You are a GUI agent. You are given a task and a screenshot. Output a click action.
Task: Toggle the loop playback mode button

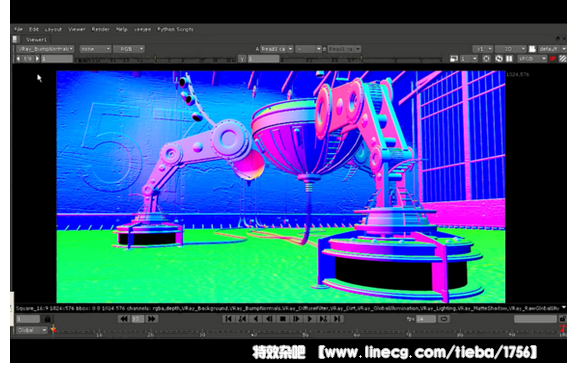click(444, 319)
